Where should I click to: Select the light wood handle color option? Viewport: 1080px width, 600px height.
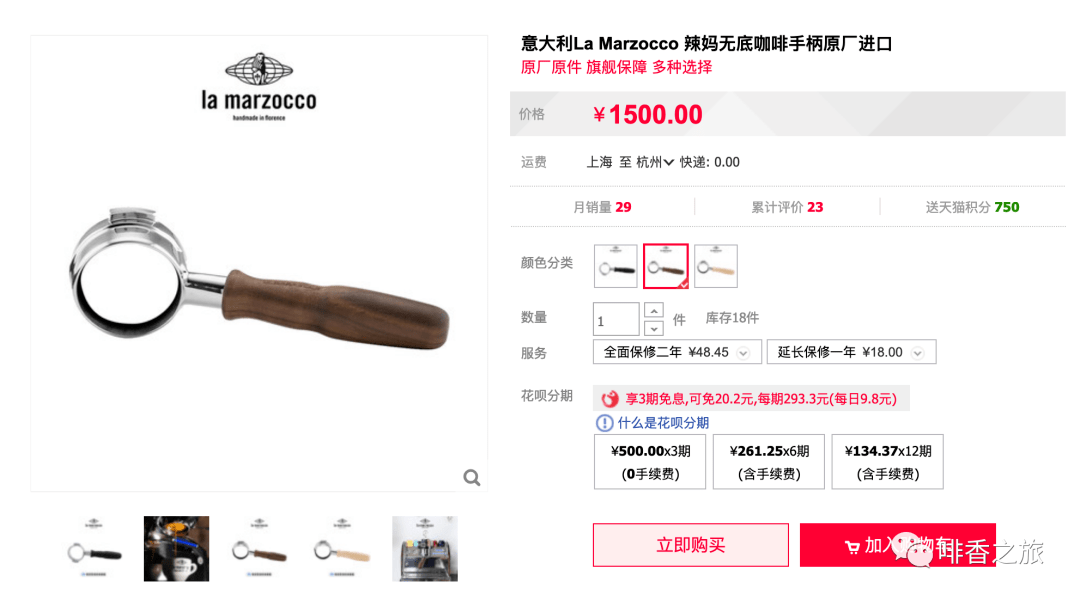[716, 266]
